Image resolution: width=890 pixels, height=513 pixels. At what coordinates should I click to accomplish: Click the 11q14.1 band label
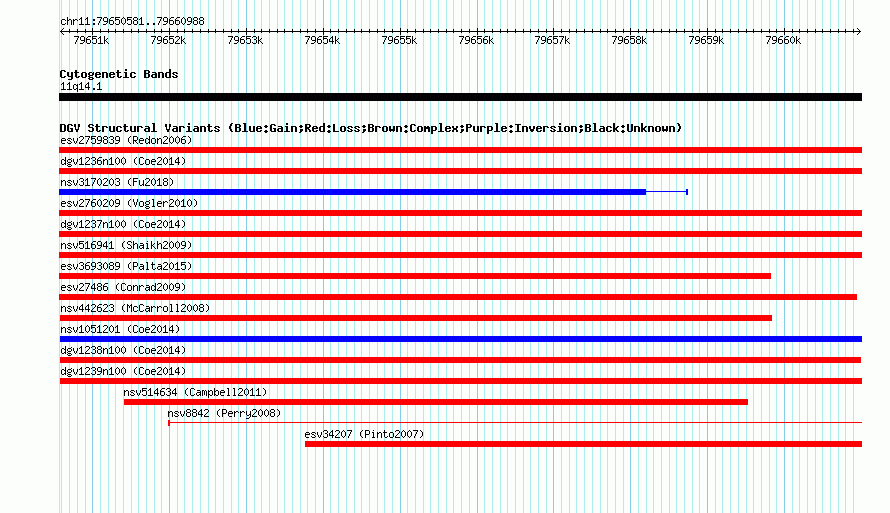tap(81, 86)
